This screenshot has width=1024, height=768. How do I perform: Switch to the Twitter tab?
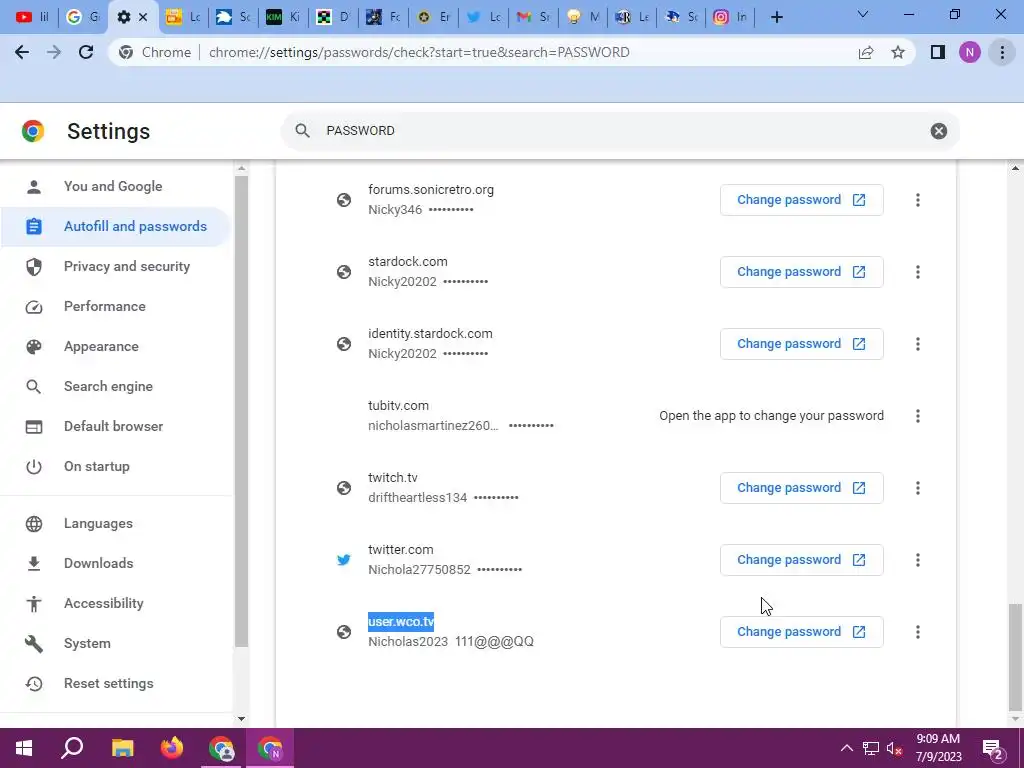pyautogui.click(x=483, y=17)
